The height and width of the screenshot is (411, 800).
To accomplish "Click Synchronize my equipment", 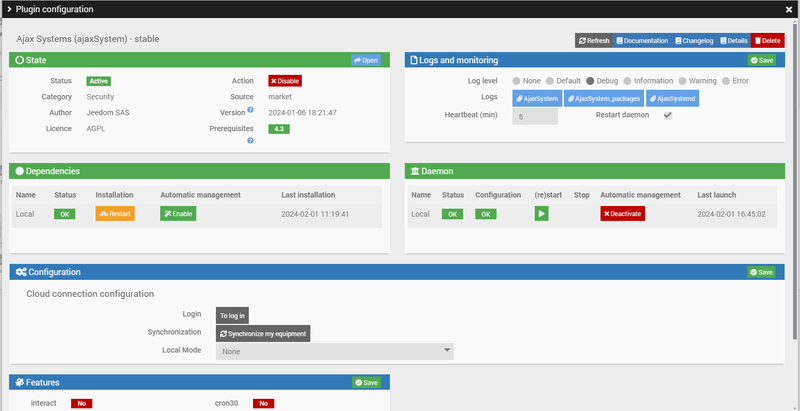I will pos(263,334).
